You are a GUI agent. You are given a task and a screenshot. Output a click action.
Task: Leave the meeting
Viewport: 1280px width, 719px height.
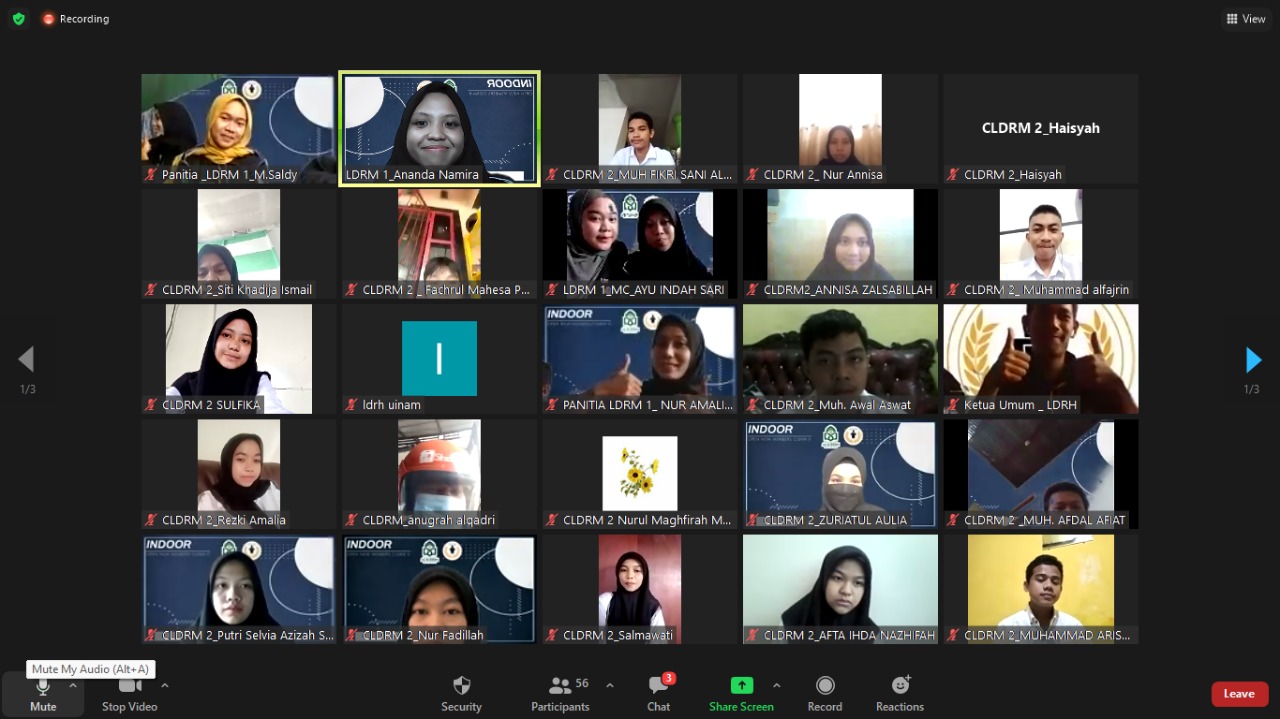[x=1240, y=694]
